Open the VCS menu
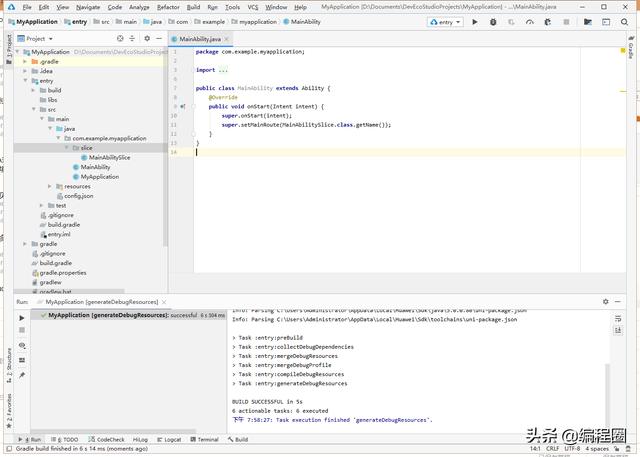Image resolution: width=640 pixels, height=457 pixels. coord(253,7)
